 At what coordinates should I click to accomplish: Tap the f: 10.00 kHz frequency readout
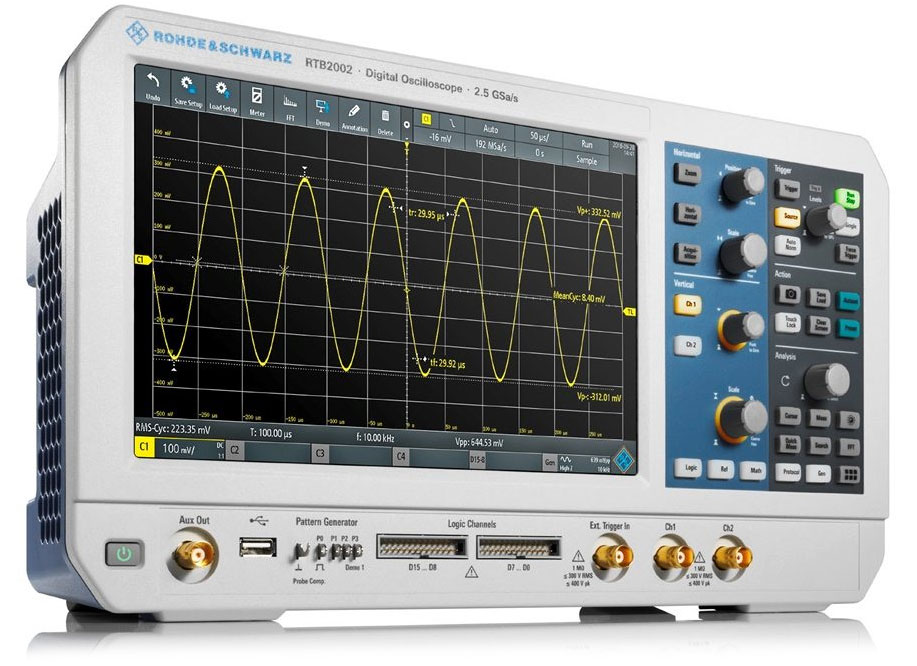(x=375, y=437)
